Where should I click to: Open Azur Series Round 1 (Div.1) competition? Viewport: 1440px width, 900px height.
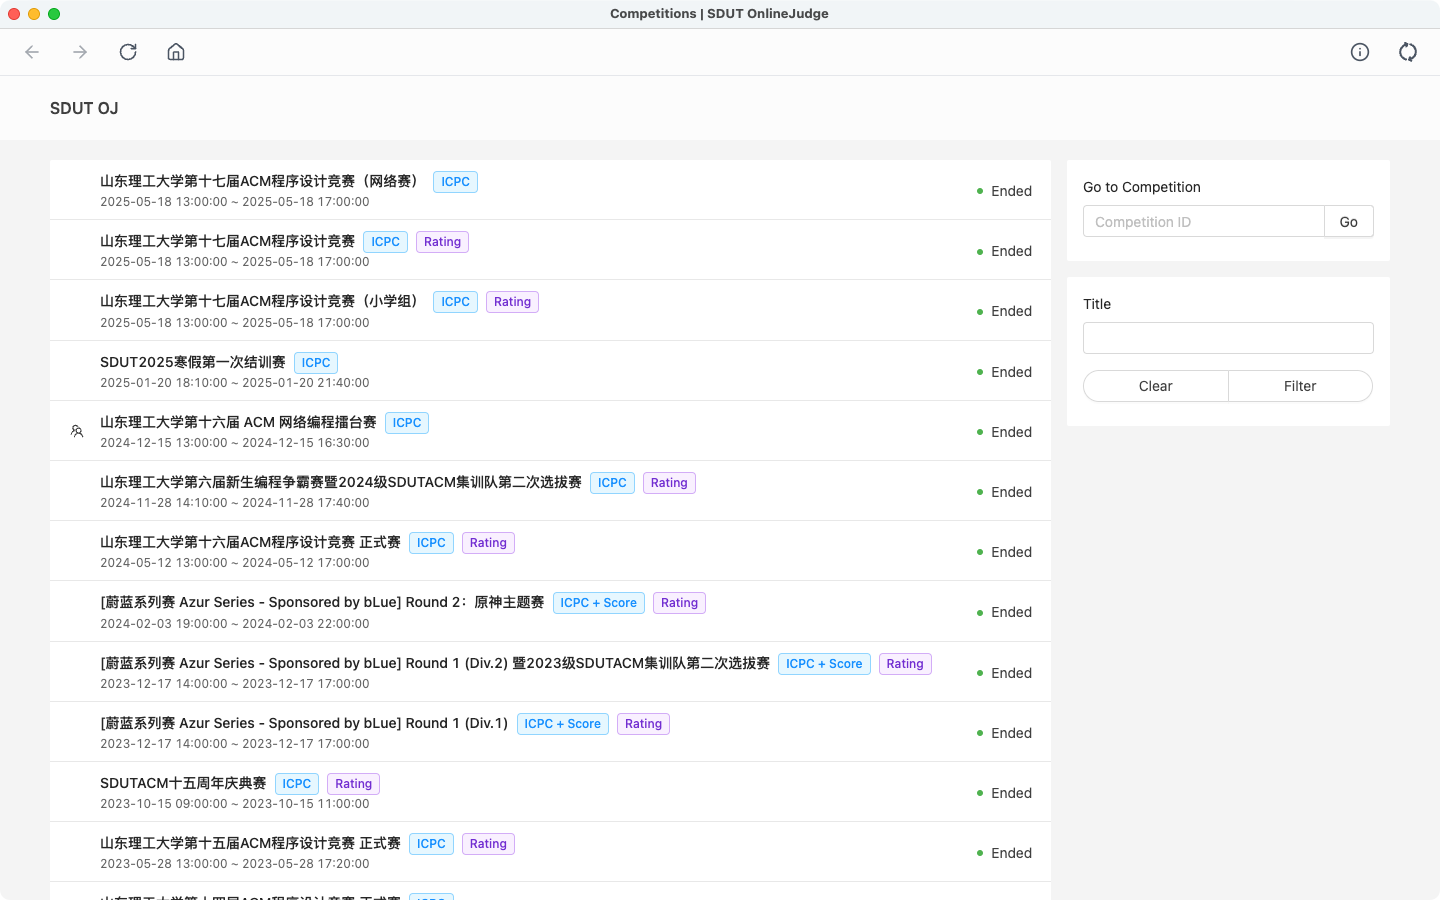click(304, 723)
